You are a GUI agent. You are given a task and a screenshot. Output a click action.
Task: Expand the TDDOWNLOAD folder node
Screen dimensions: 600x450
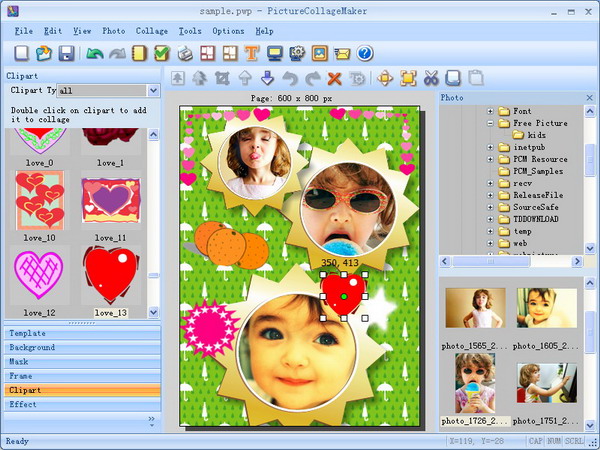pos(490,219)
